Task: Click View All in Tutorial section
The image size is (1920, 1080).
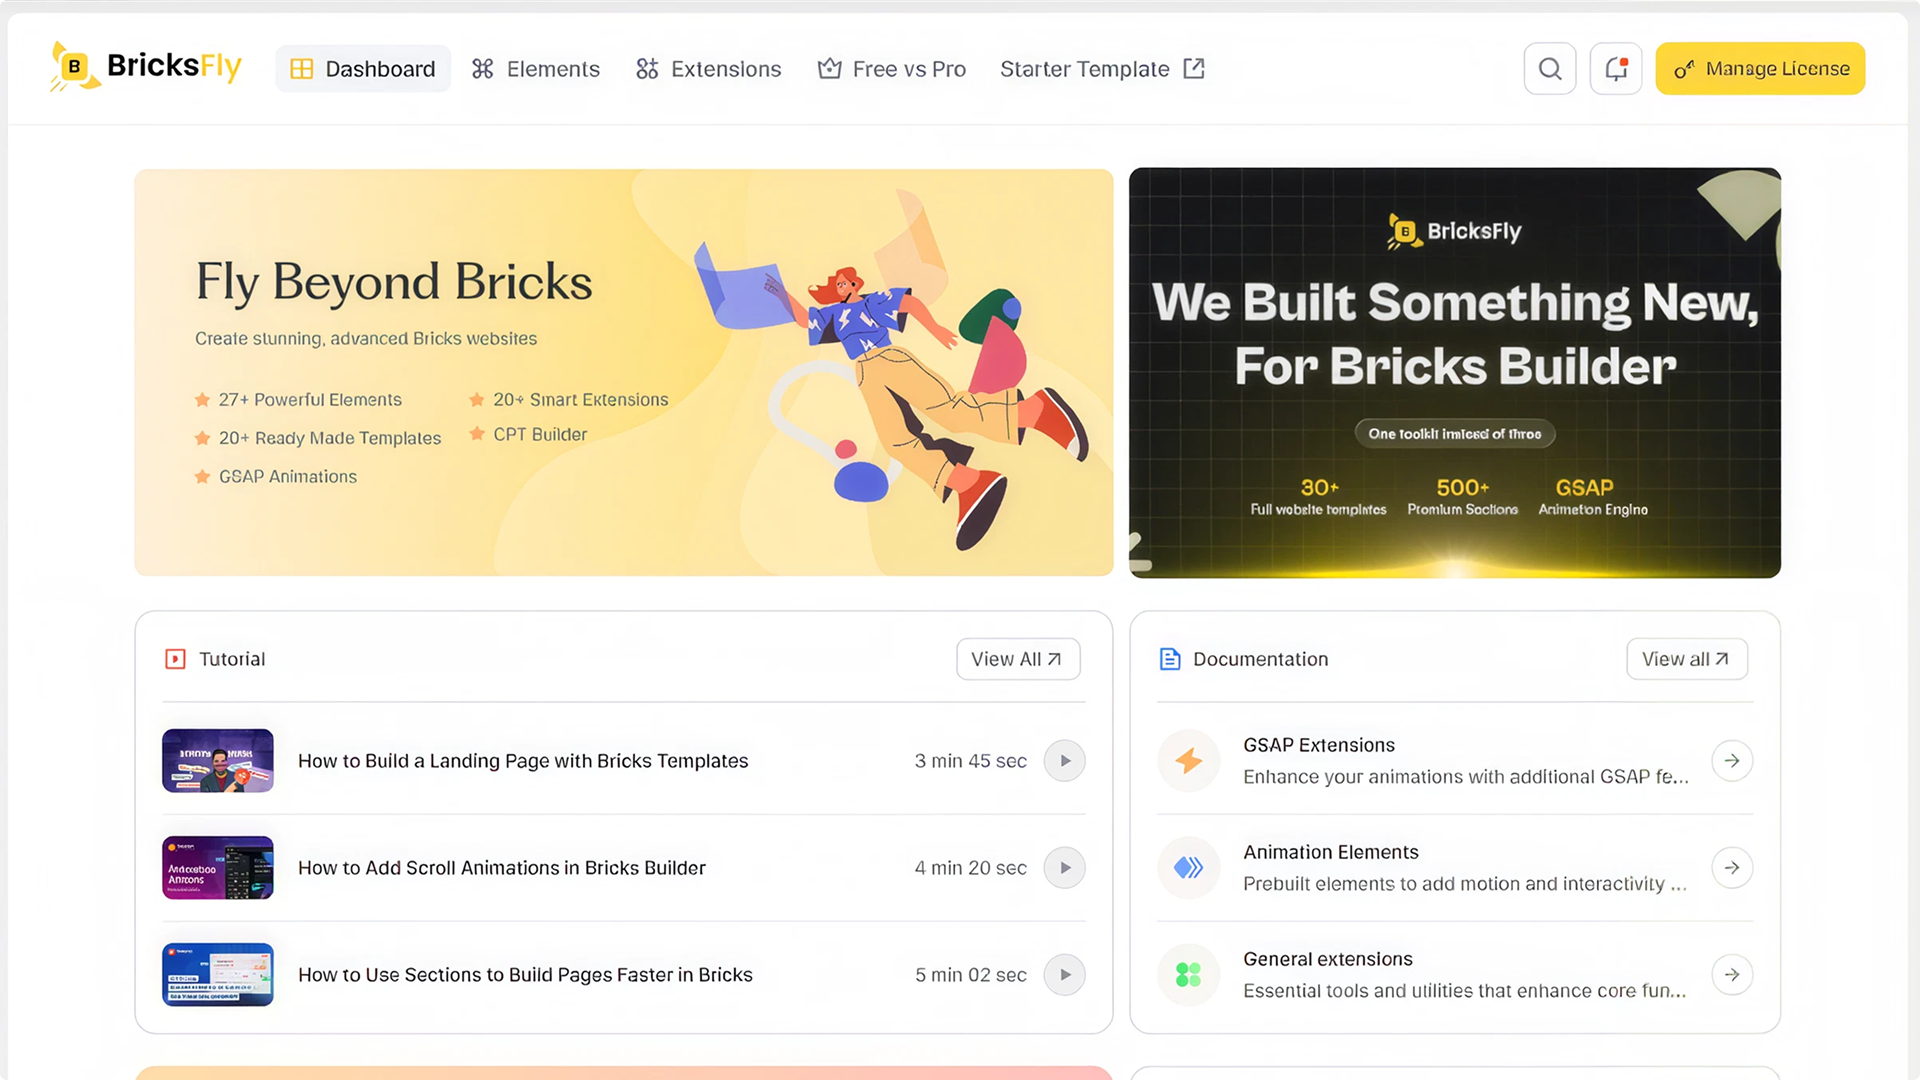Action: [x=1018, y=659]
